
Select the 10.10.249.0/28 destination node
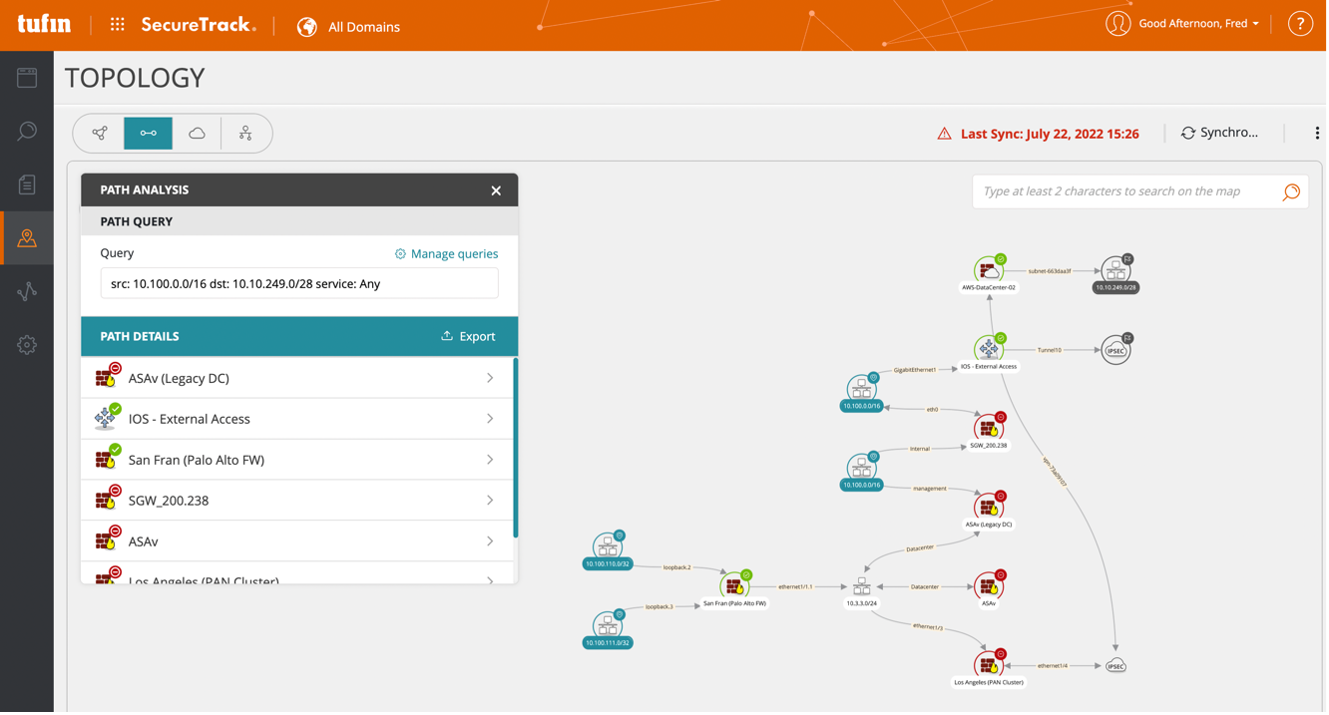[1116, 270]
